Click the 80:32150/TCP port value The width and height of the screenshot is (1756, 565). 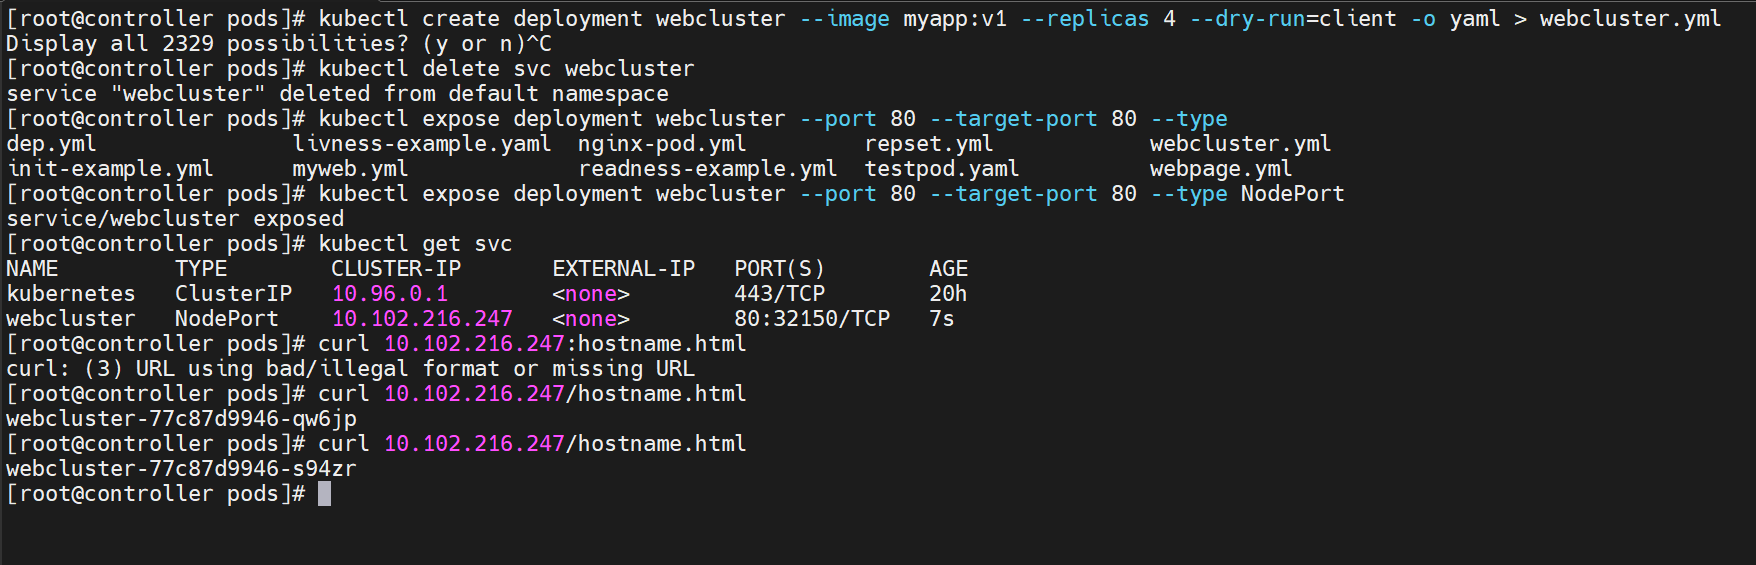tap(812, 319)
